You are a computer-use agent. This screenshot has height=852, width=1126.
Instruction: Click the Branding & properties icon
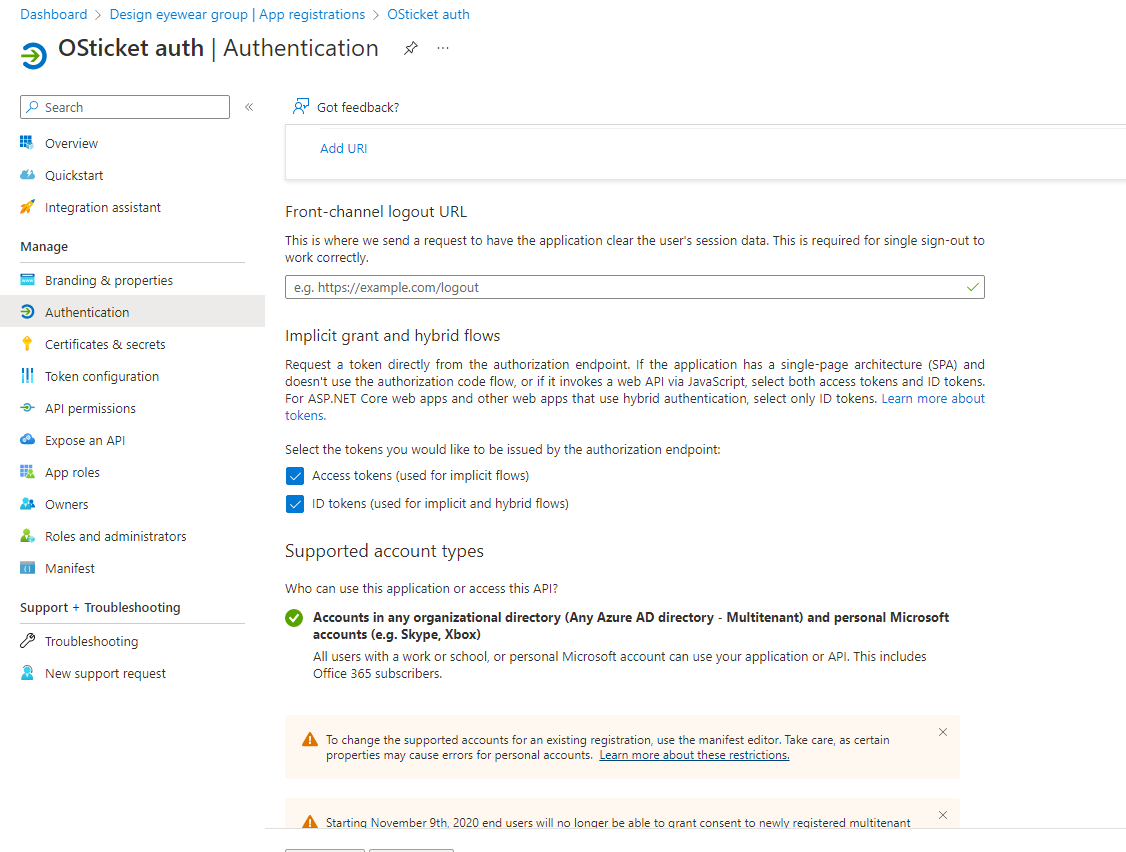27,279
